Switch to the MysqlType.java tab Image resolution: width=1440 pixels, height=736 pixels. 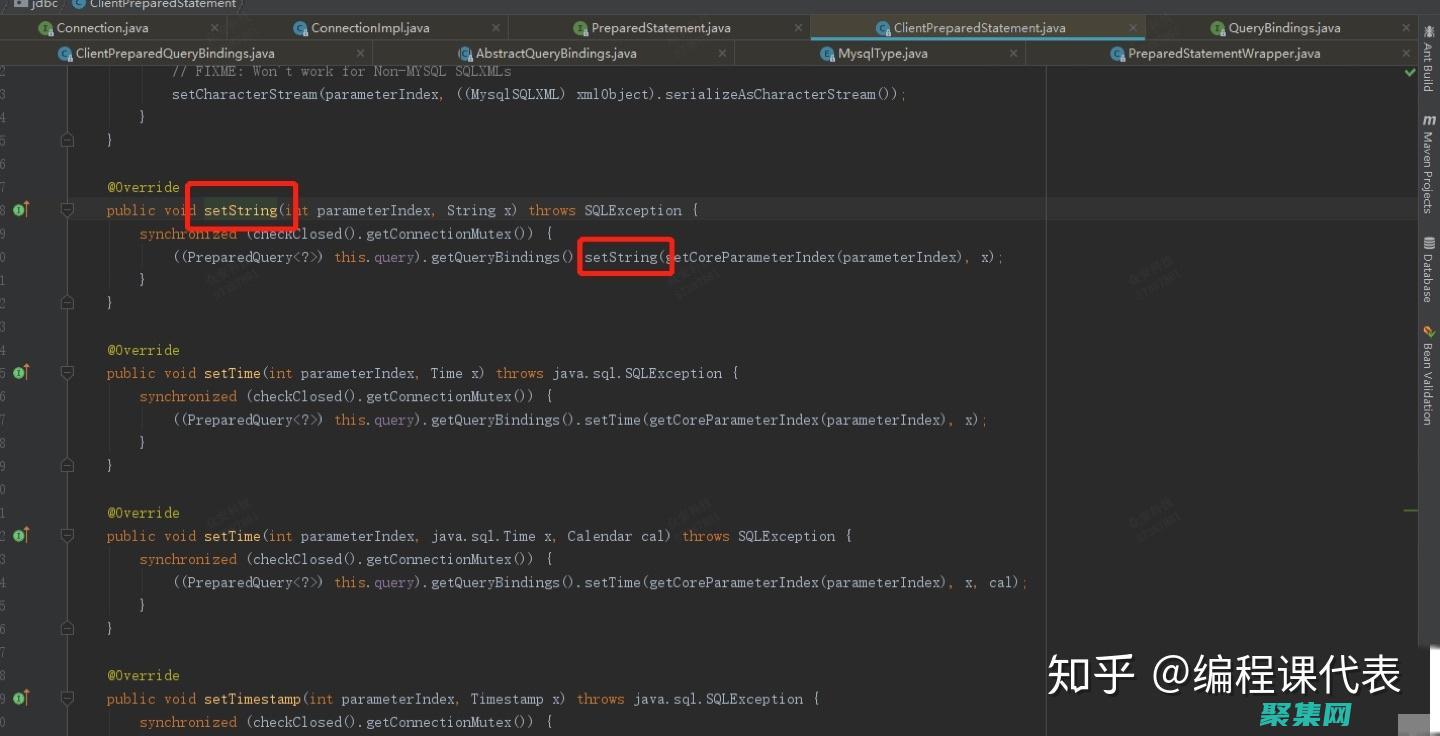882,53
